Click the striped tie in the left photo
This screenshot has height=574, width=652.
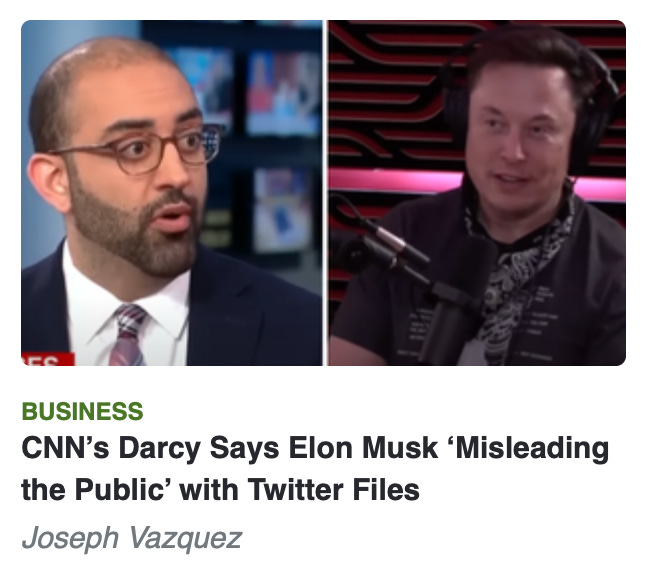[128, 335]
